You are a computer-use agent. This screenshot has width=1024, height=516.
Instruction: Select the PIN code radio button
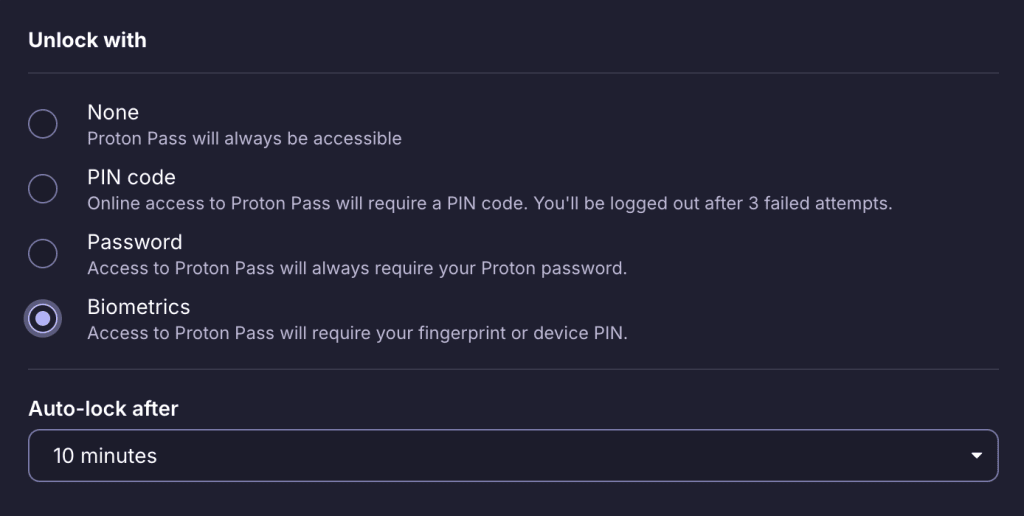click(43, 189)
